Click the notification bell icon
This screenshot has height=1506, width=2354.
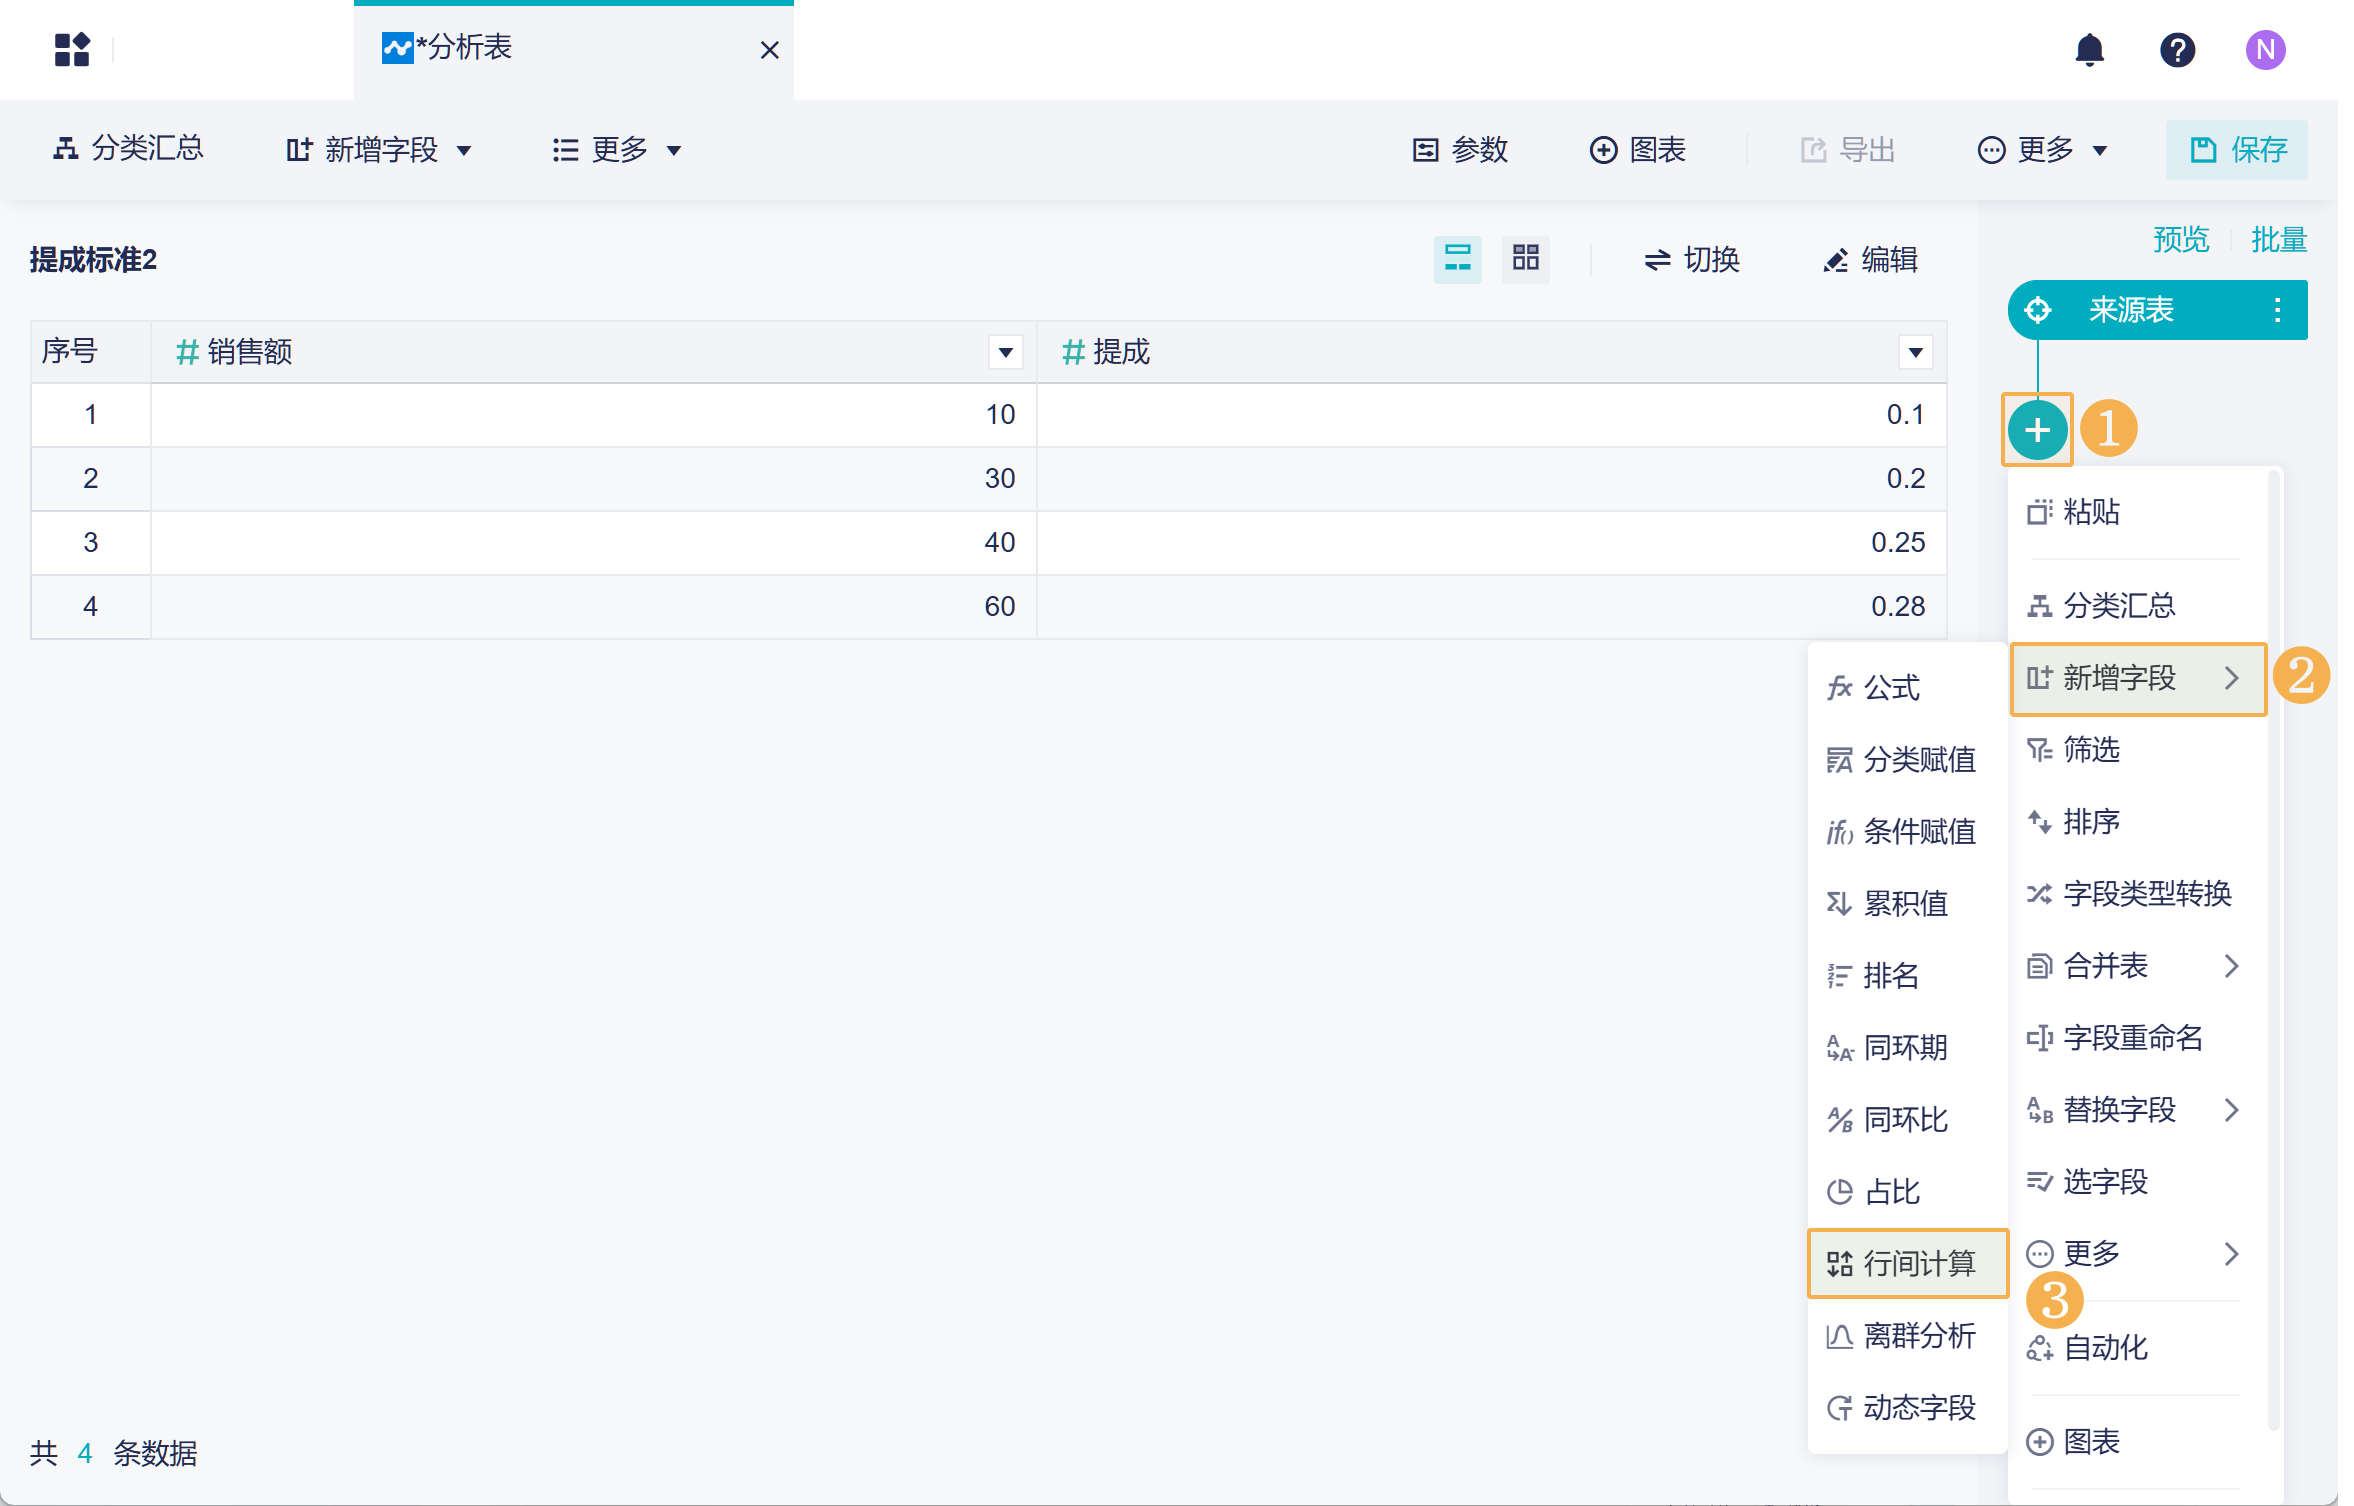(2089, 50)
